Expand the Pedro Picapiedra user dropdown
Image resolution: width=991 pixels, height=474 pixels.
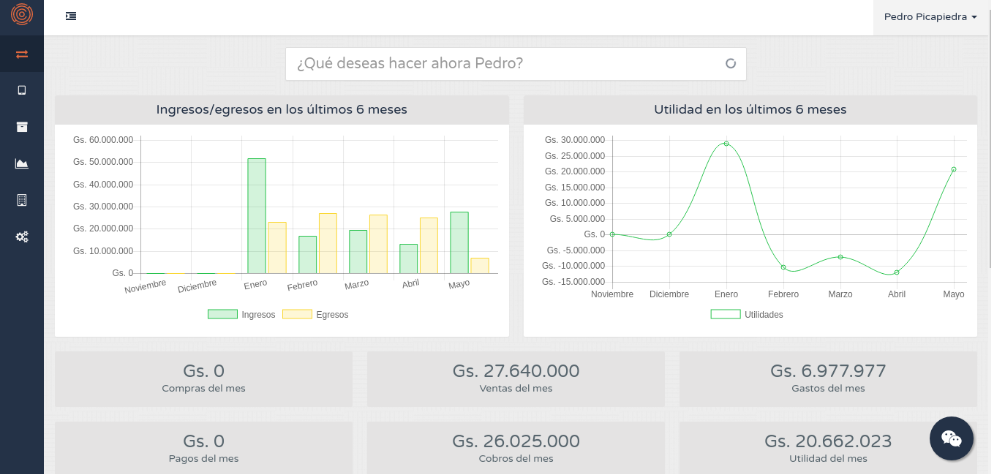(931, 17)
